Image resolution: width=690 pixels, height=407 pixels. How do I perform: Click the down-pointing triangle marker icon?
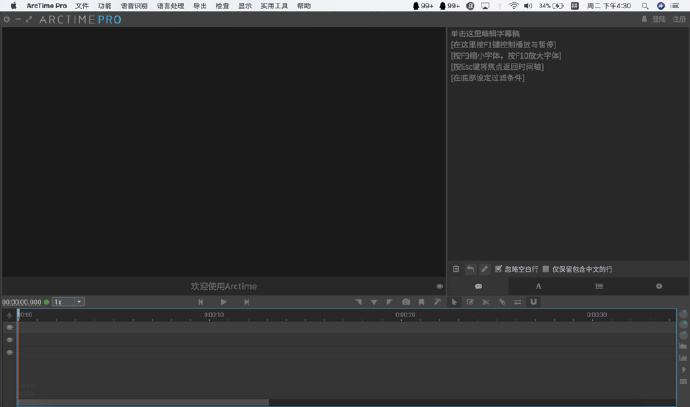coord(374,302)
